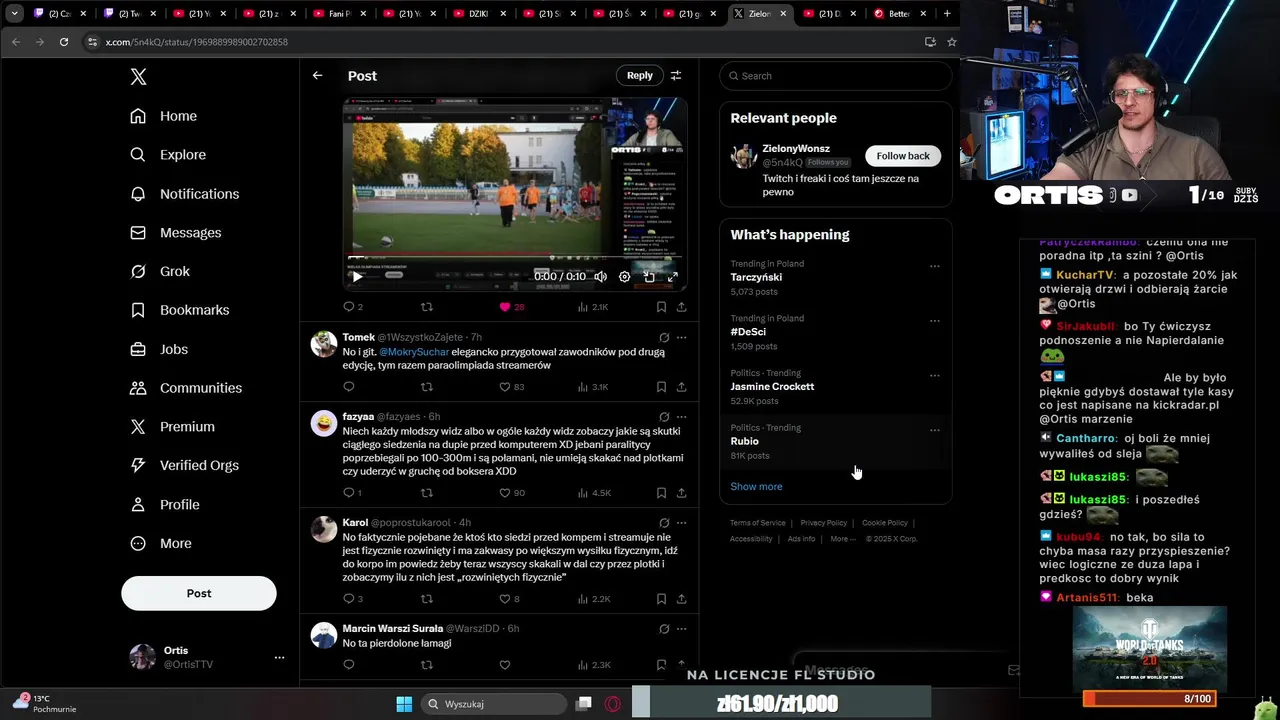This screenshot has height=720, width=1280.
Task: Open the Ortis account switcher menu
Action: click(x=208, y=657)
